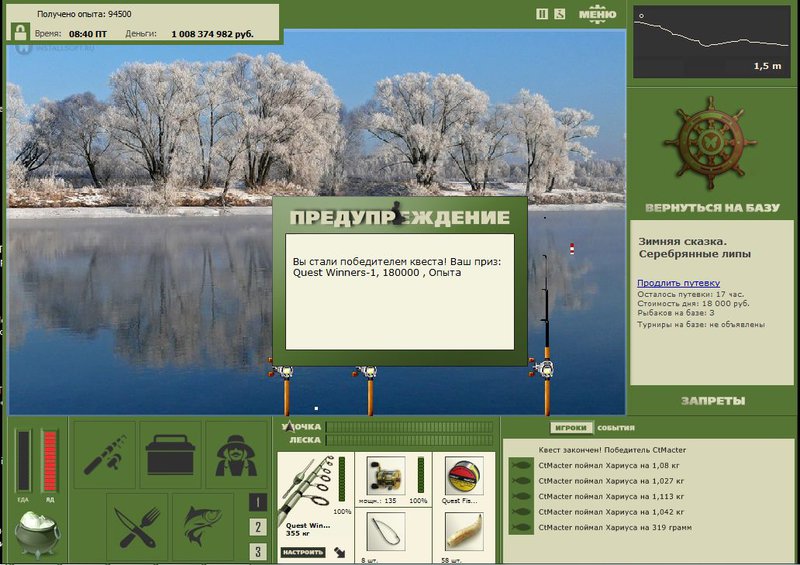Select the Quest Fis... line spool

tap(464, 475)
